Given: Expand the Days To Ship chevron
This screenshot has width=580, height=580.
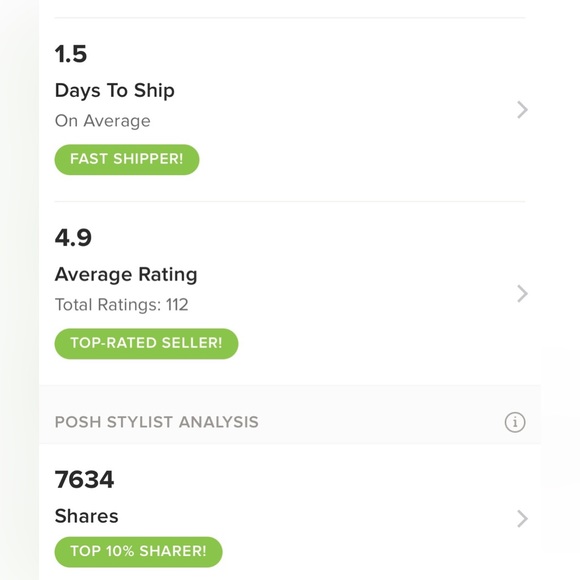Looking at the screenshot, I should [x=522, y=110].
